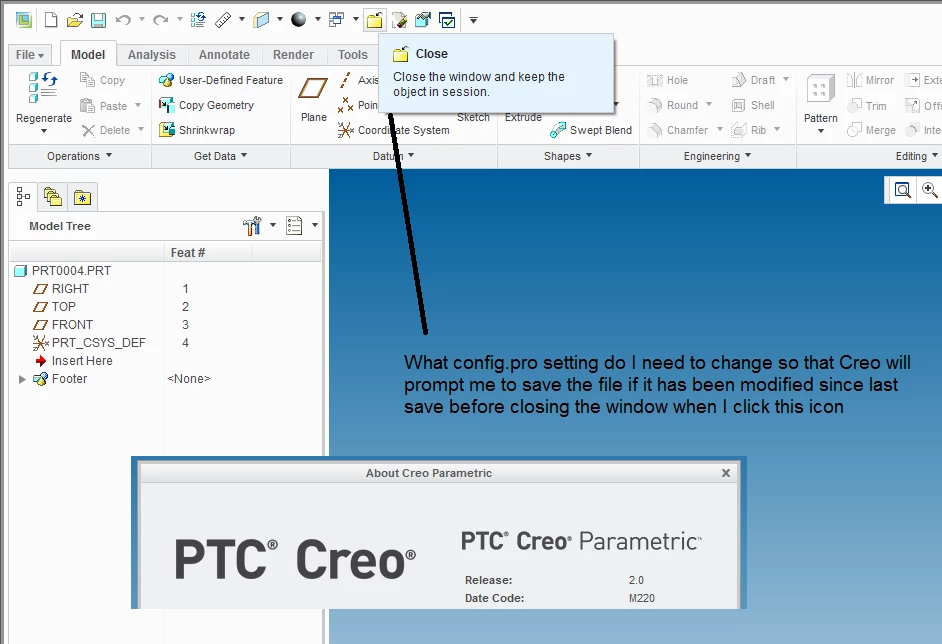The height and width of the screenshot is (644, 942).
Task: Click the Chamfer tool in Engineering
Action: click(x=678, y=130)
